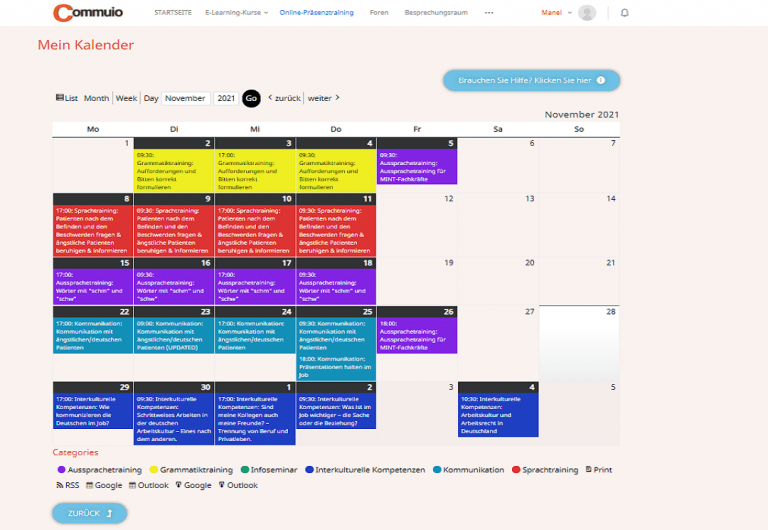Viewport: 768px width, 530px height.
Task: Open Sprachtraining event on November 8
Action: pos(93,231)
